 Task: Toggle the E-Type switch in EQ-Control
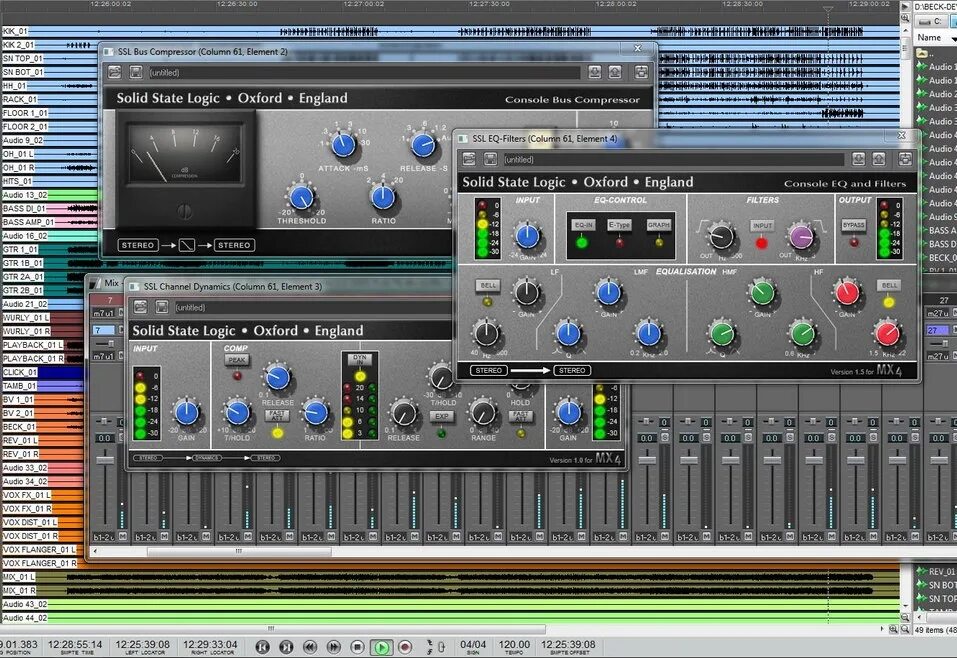coord(619,225)
